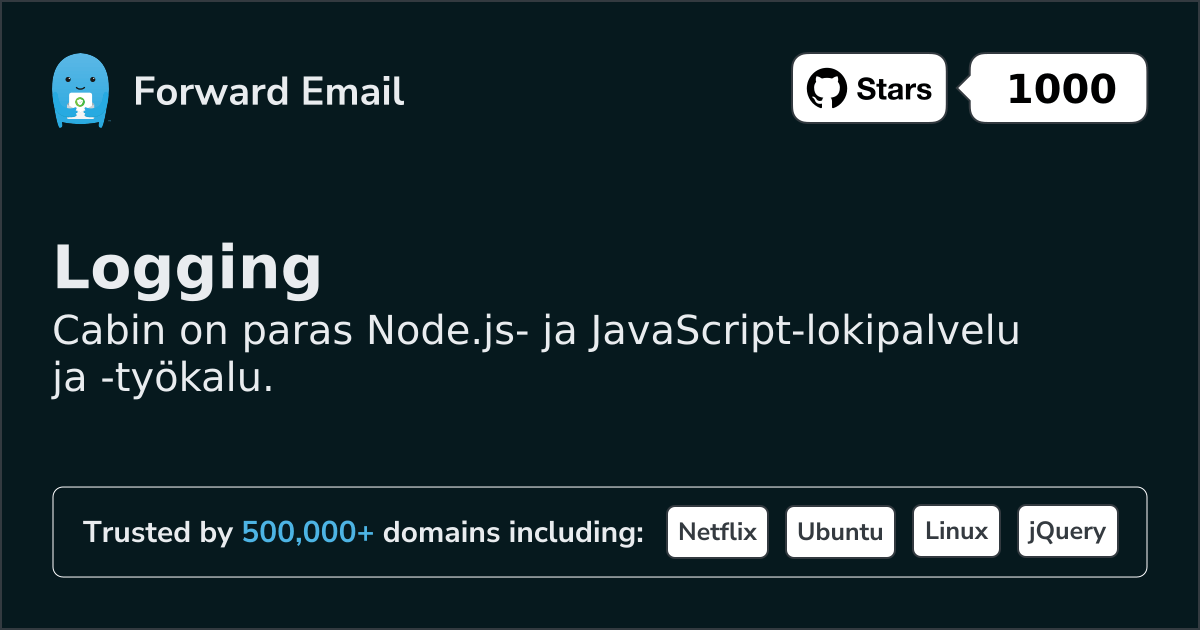Click the penguin mascot's laptop graphic
Image resolution: width=1200 pixels, height=630 pixels.
(x=82, y=105)
